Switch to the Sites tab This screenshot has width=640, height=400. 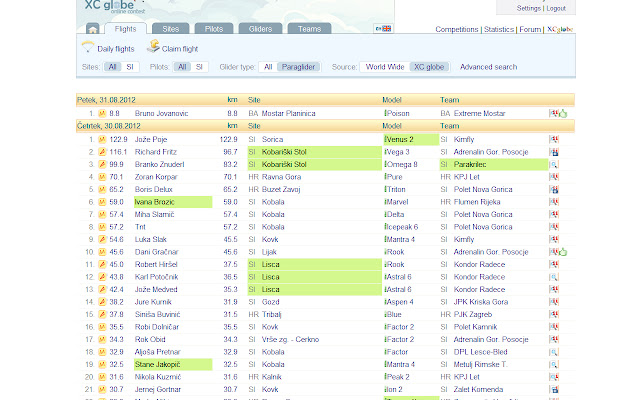(171, 29)
